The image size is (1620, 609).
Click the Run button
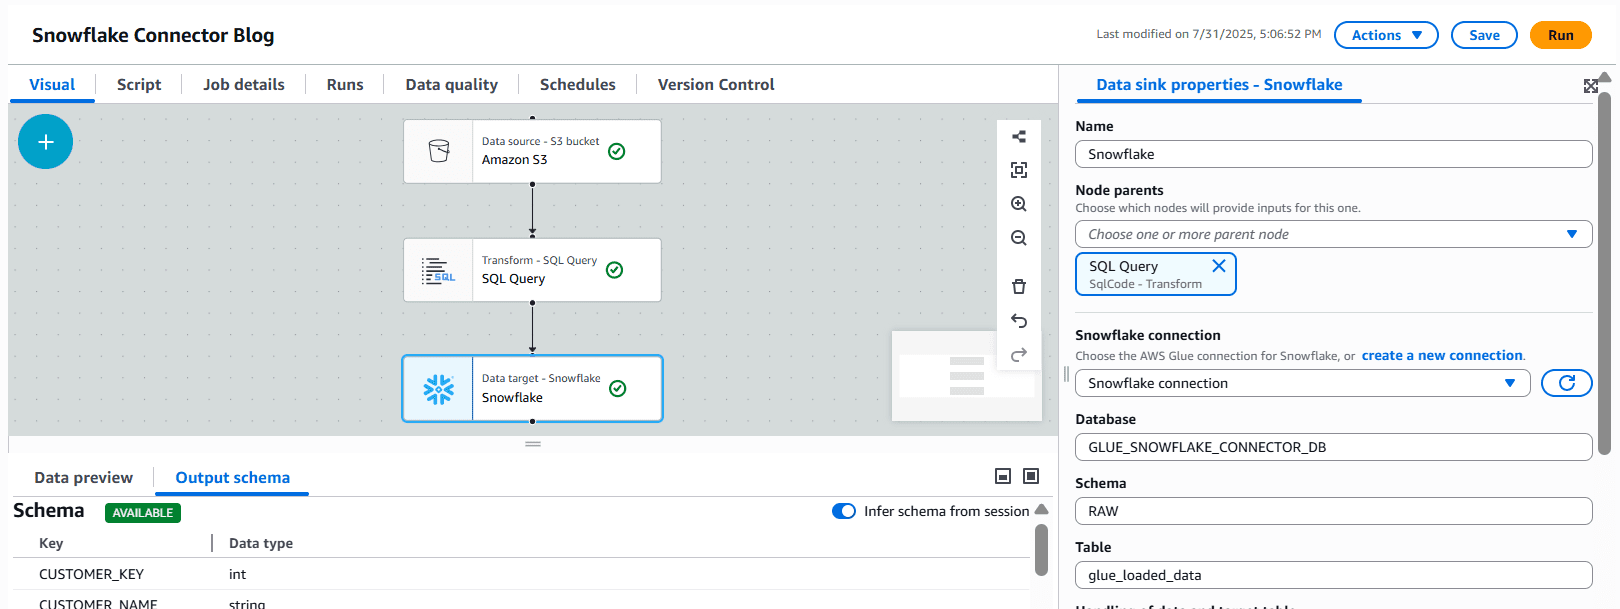point(1560,35)
